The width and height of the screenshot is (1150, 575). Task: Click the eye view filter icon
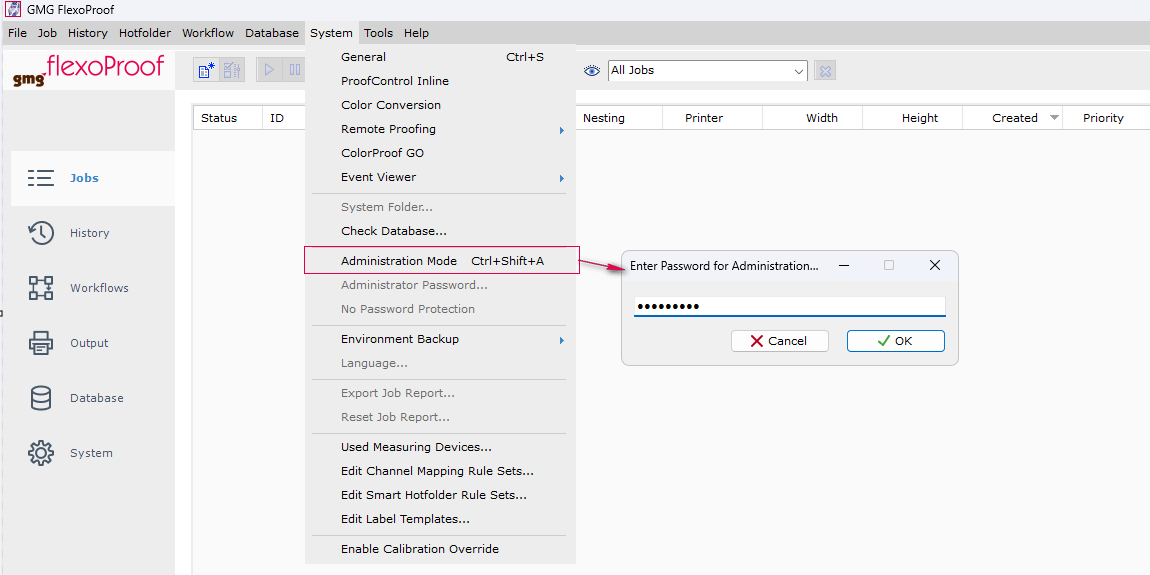[x=592, y=70]
